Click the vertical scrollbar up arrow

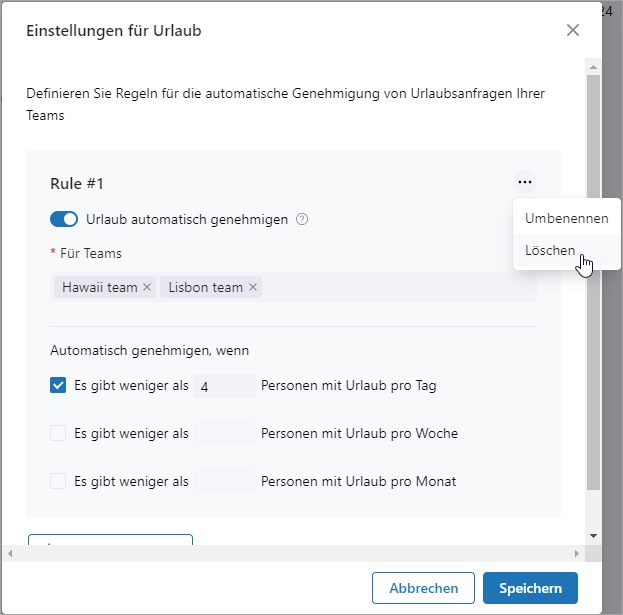(x=593, y=66)
